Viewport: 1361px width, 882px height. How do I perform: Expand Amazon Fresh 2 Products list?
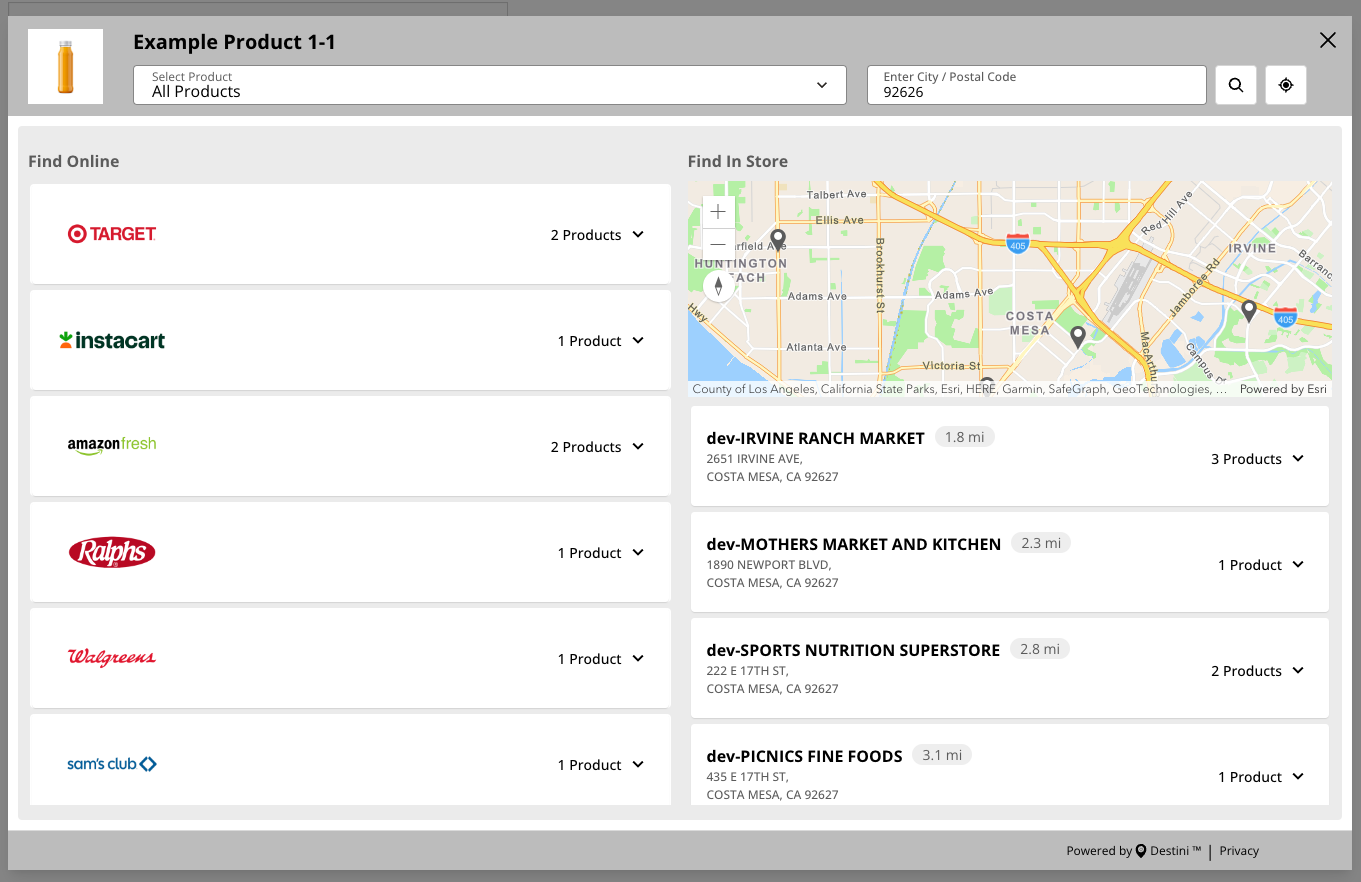[597, 447]
